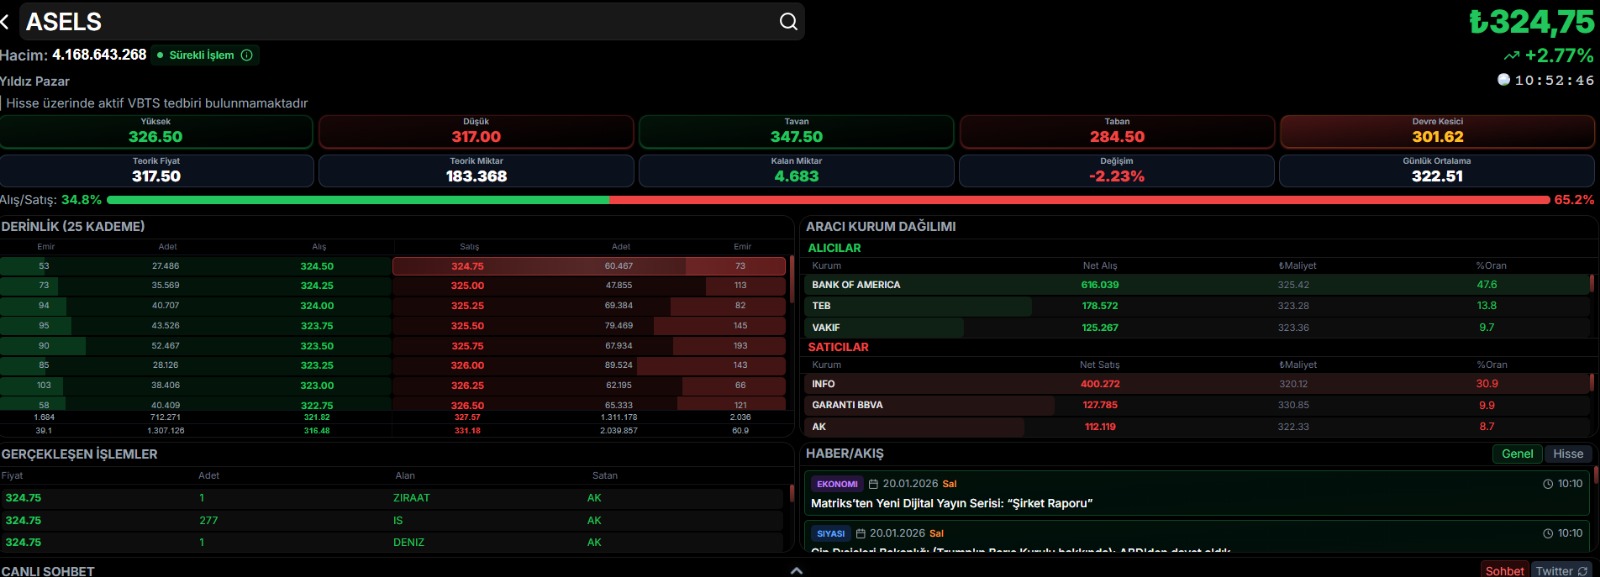Click the Günlük Ortalama 322.51 card
This screenshot has height=577, width=1600.
pyautogui.click(x=1437, y=170)
